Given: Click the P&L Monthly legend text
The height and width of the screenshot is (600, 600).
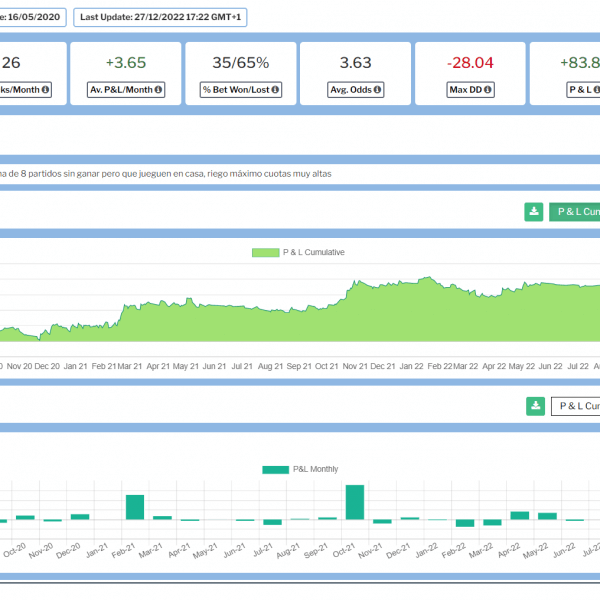Looking at the screenshot, I should [x=316, y=469].
